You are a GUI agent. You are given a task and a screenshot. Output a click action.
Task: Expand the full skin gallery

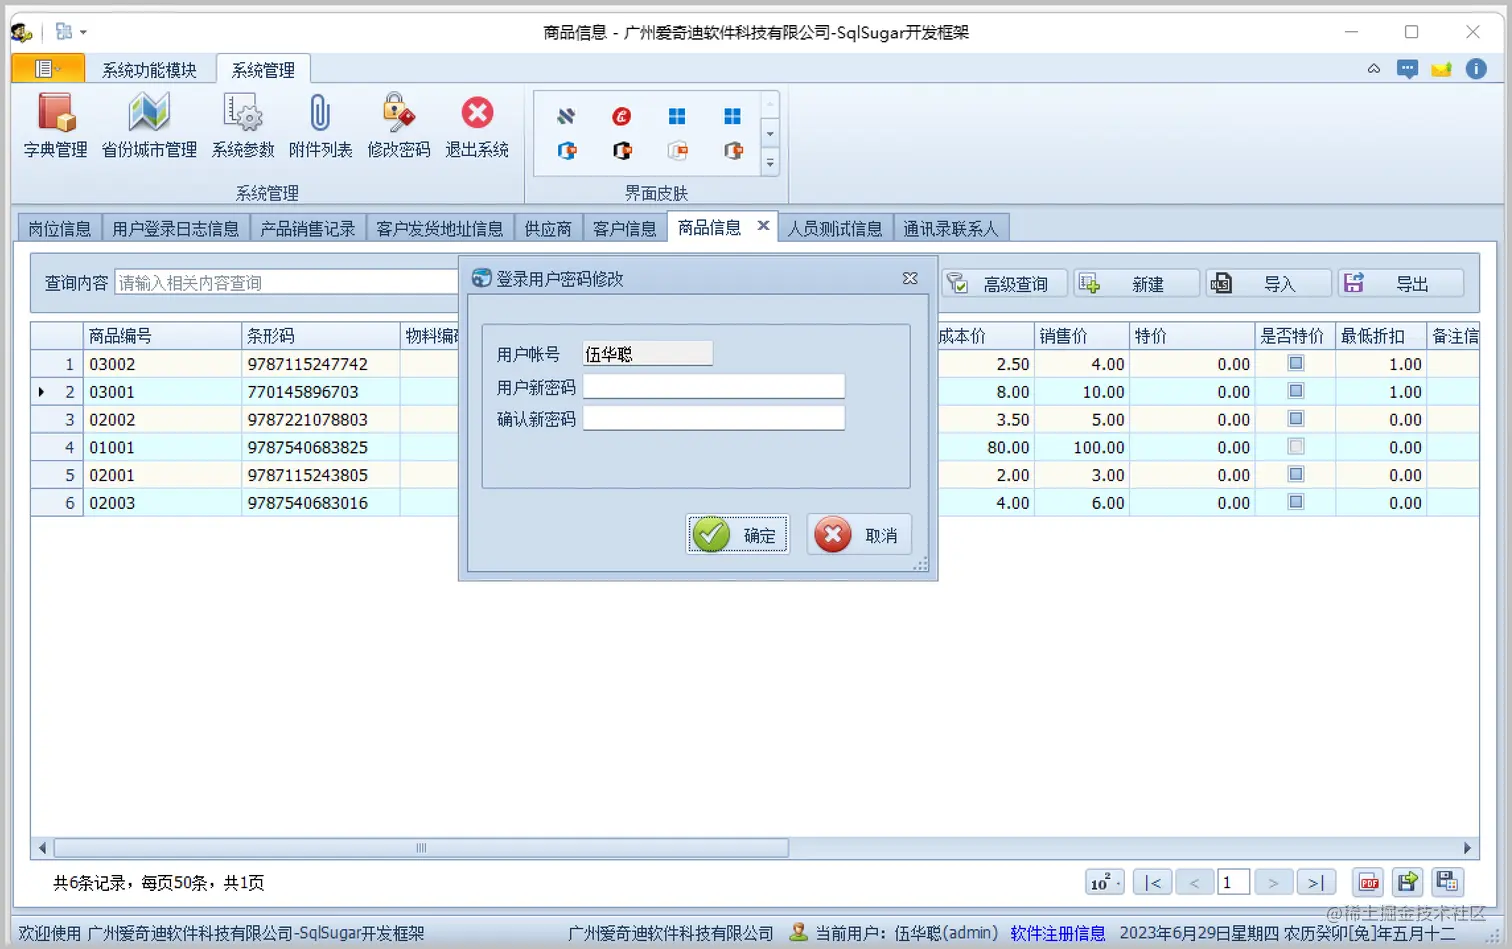[x=770, y=162]
